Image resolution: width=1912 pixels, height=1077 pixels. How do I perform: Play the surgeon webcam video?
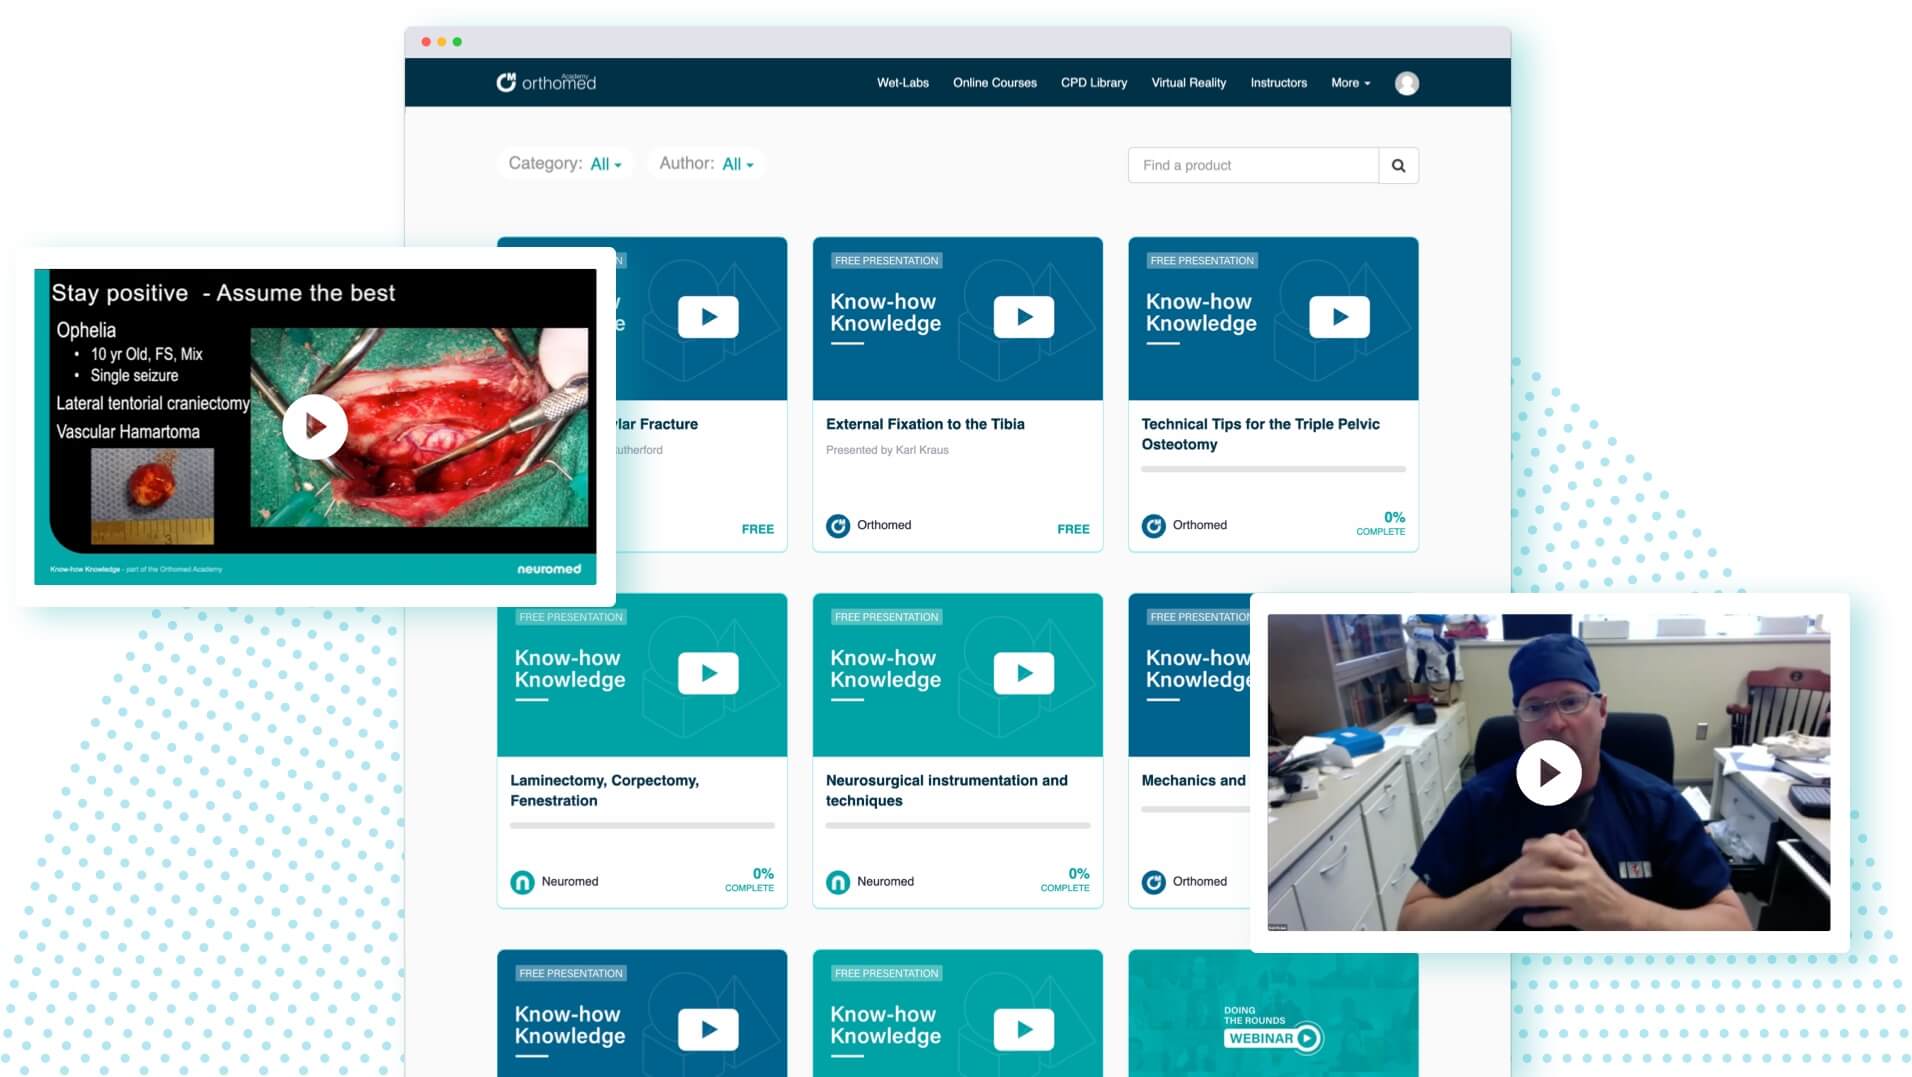[1548, 772]
